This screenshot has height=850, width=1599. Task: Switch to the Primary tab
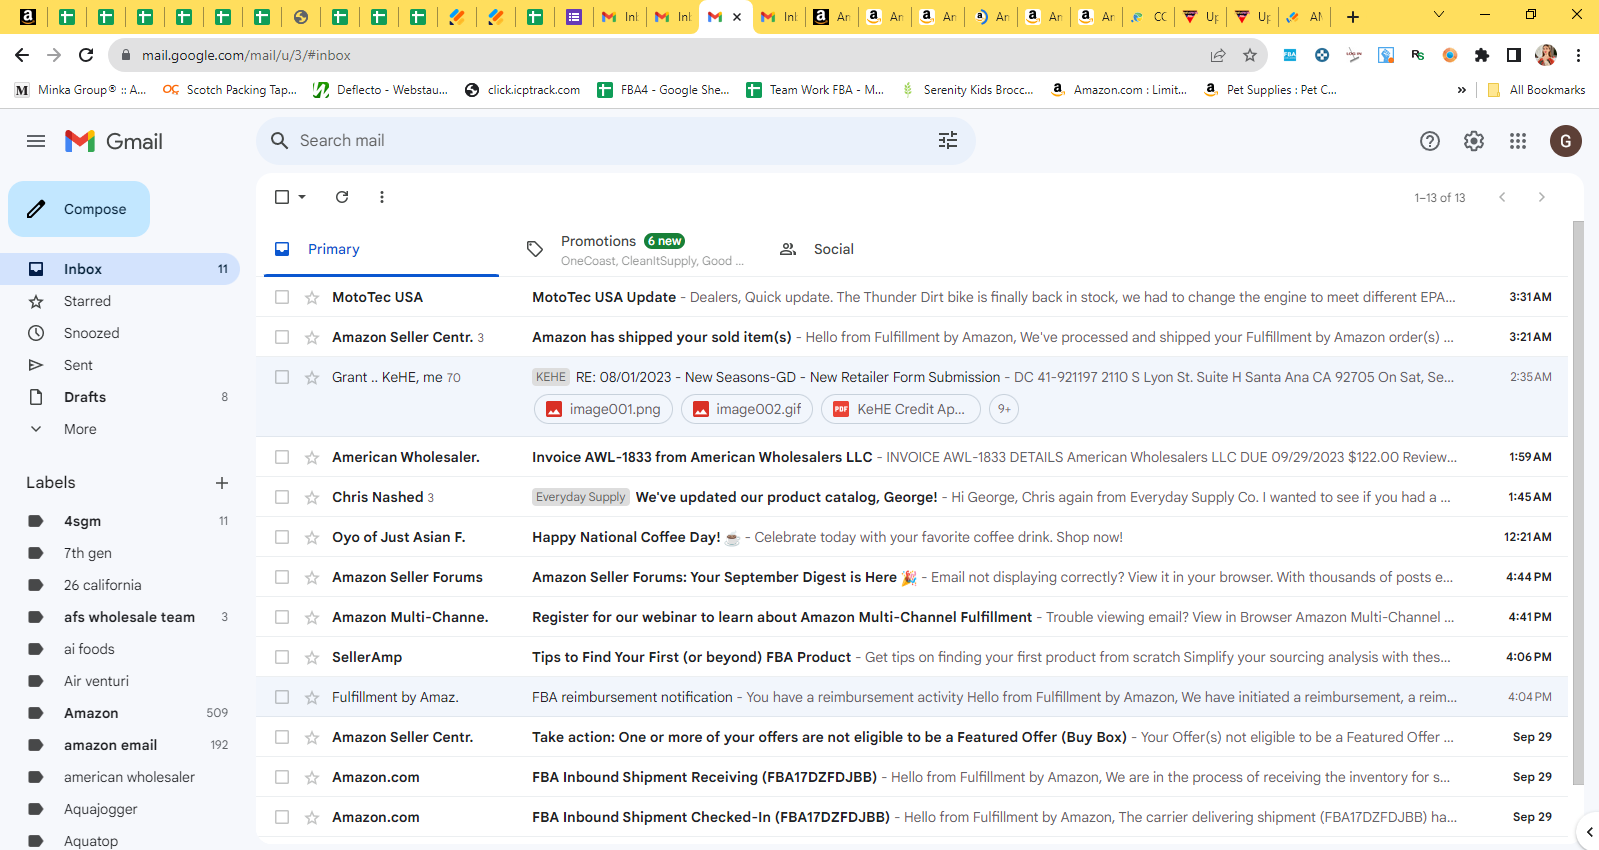point(381,249)
